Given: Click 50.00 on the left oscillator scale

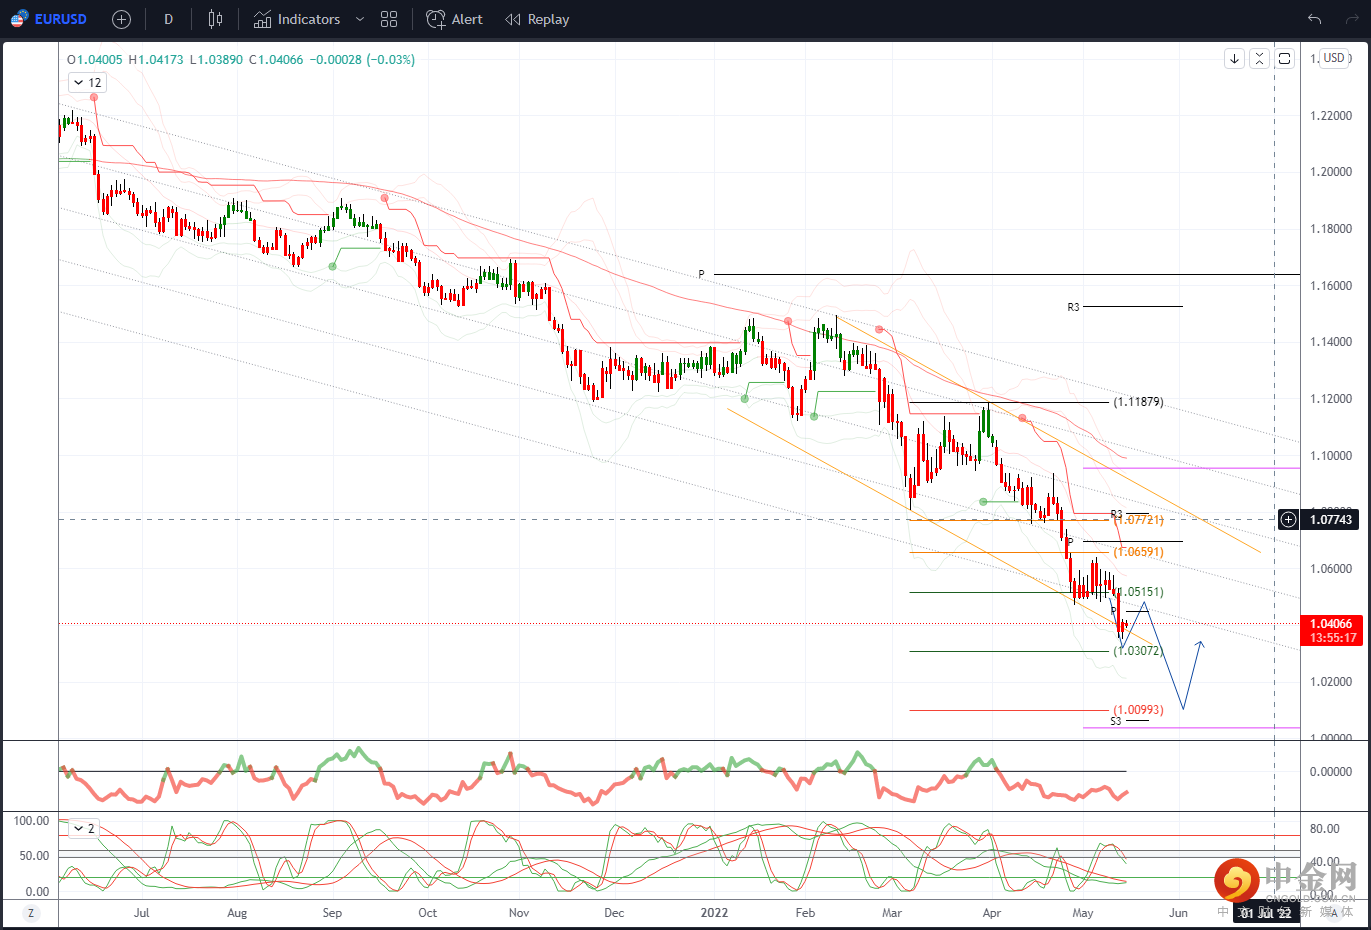Looking at the screenshot, I should pyautogui.click(x=34, y=856).
